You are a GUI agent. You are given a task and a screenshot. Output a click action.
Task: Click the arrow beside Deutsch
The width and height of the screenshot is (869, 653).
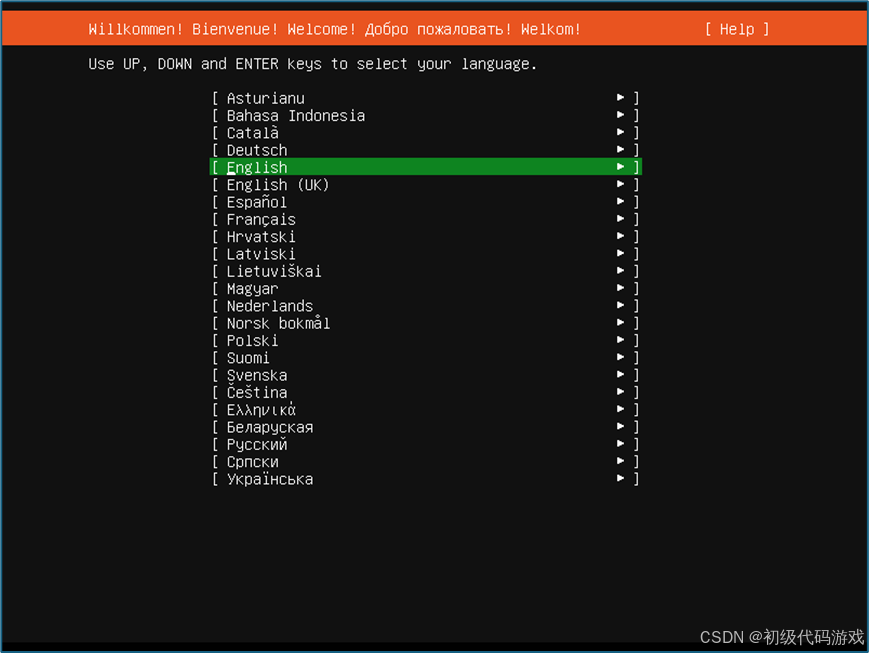click(x=620, y=149)
